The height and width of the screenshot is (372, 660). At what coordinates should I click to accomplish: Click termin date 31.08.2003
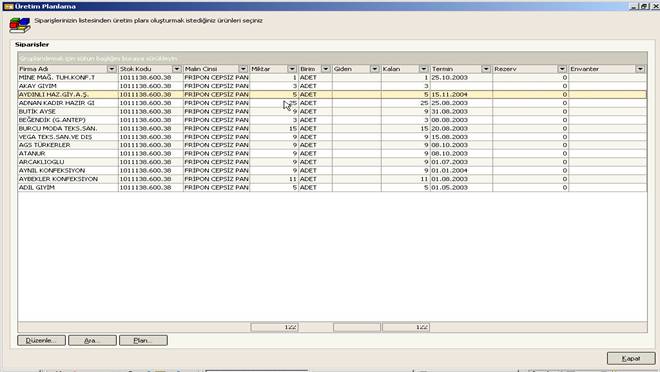(449, 112)
